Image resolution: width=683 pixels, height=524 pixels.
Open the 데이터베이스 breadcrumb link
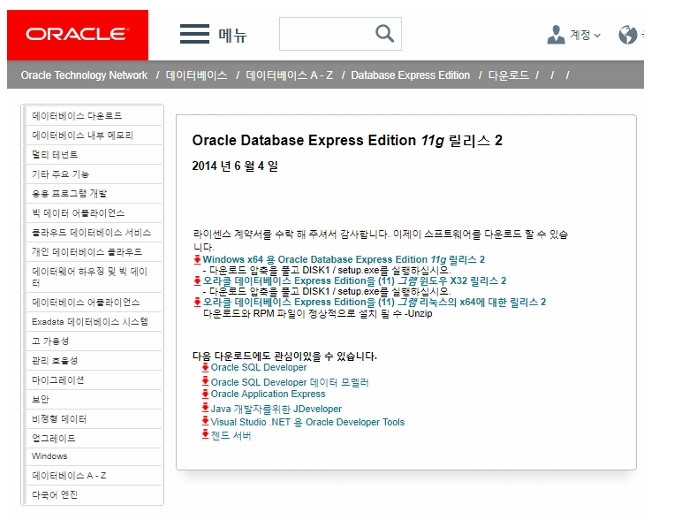tap(196, 75)
